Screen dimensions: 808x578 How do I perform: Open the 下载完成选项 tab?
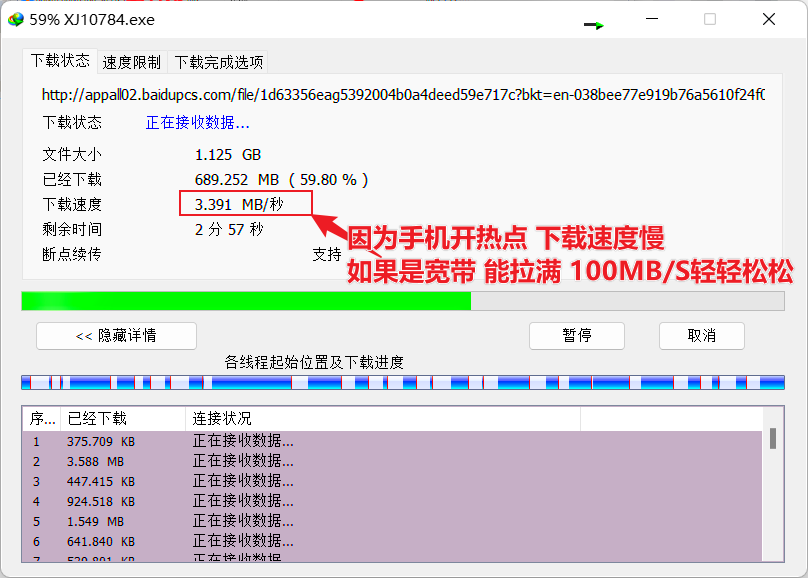click(x=218, y=62)
